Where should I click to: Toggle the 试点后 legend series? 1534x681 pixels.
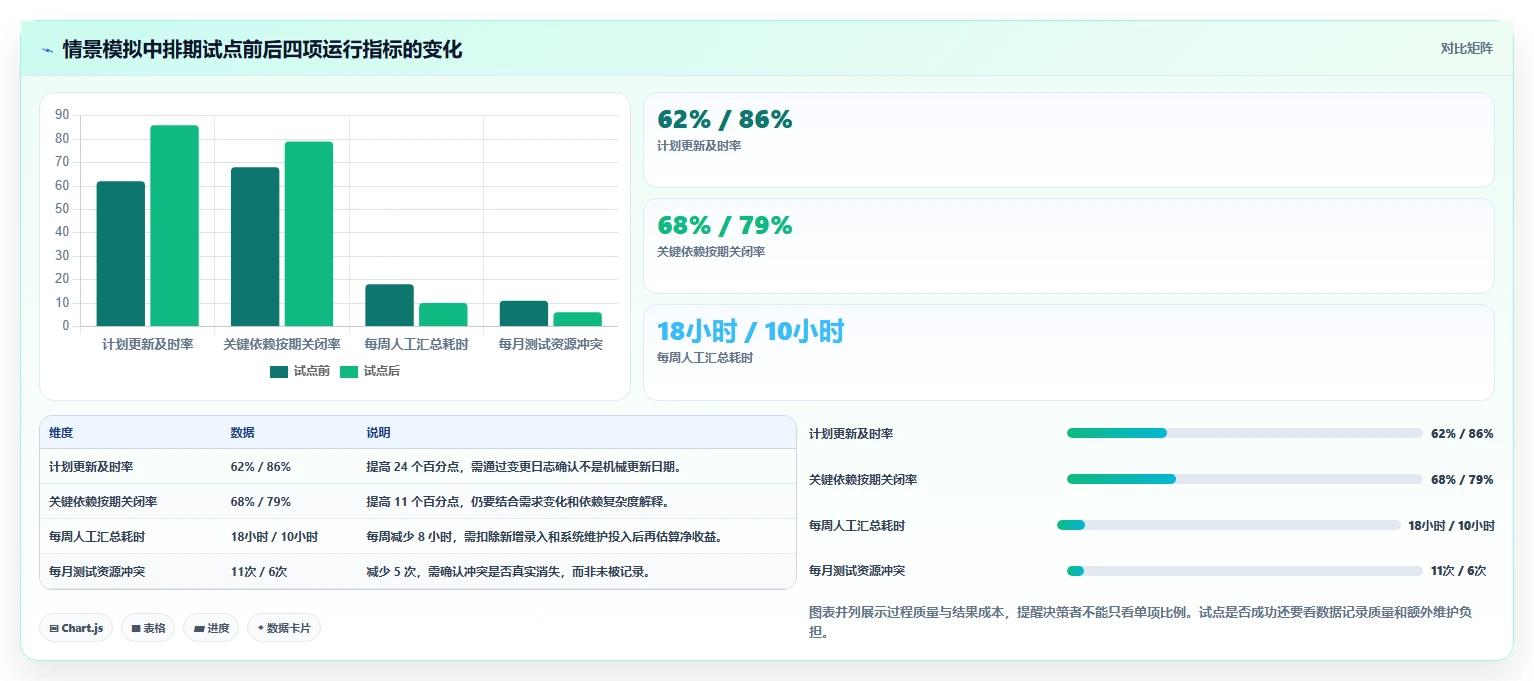(x=369, y=371)
